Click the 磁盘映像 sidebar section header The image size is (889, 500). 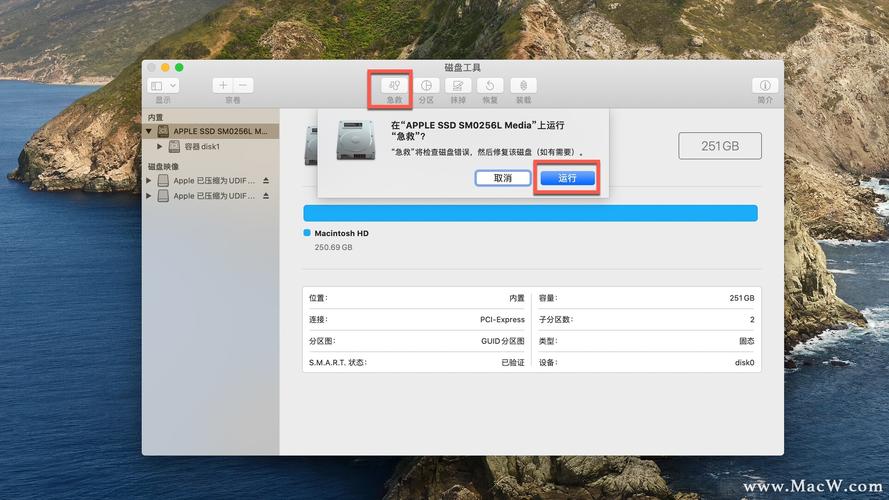pos(163,167)
